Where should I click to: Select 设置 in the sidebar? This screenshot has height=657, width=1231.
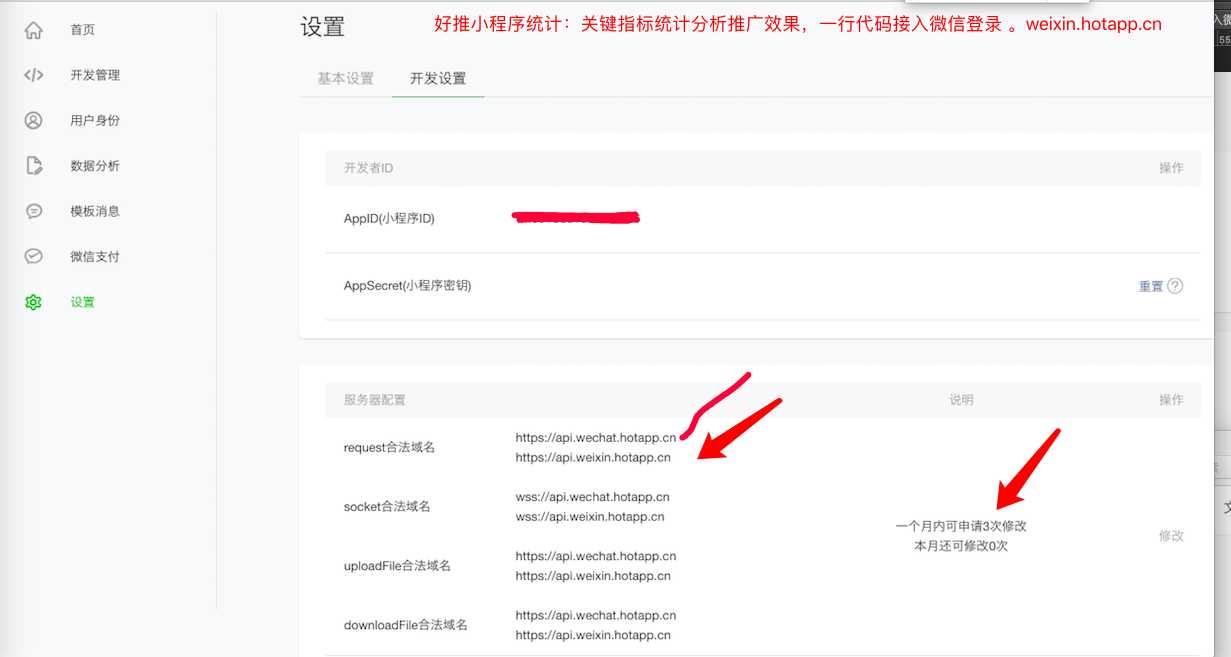[x=83, y=302]
